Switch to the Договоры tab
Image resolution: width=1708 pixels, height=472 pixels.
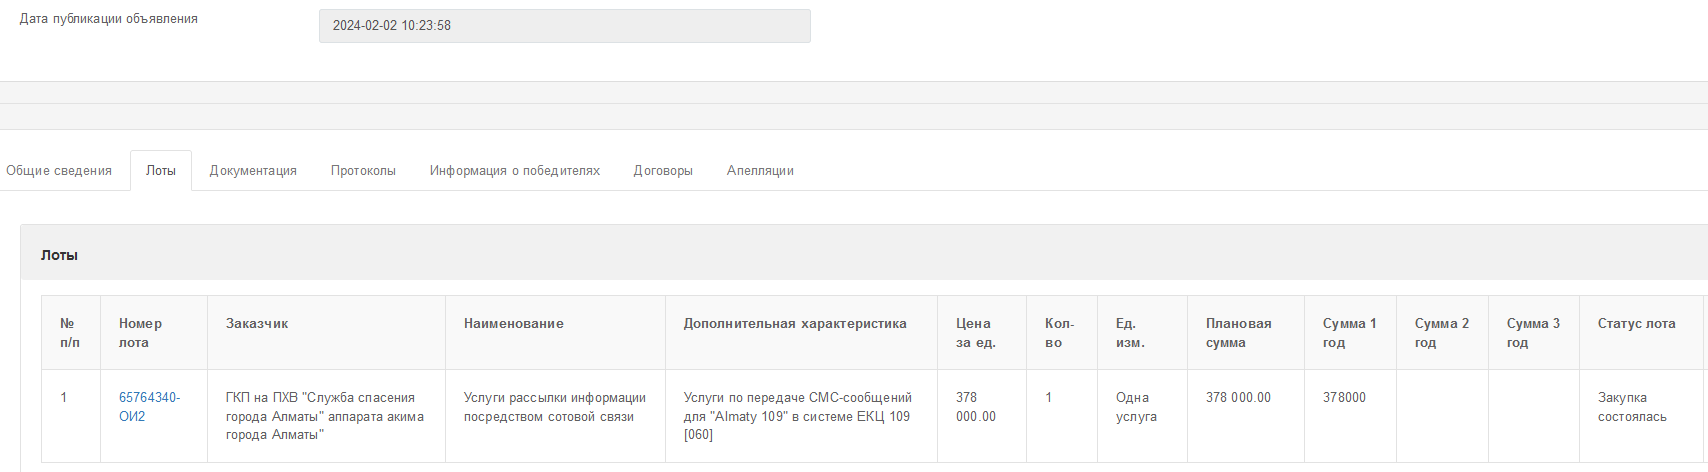coord(663,171)
